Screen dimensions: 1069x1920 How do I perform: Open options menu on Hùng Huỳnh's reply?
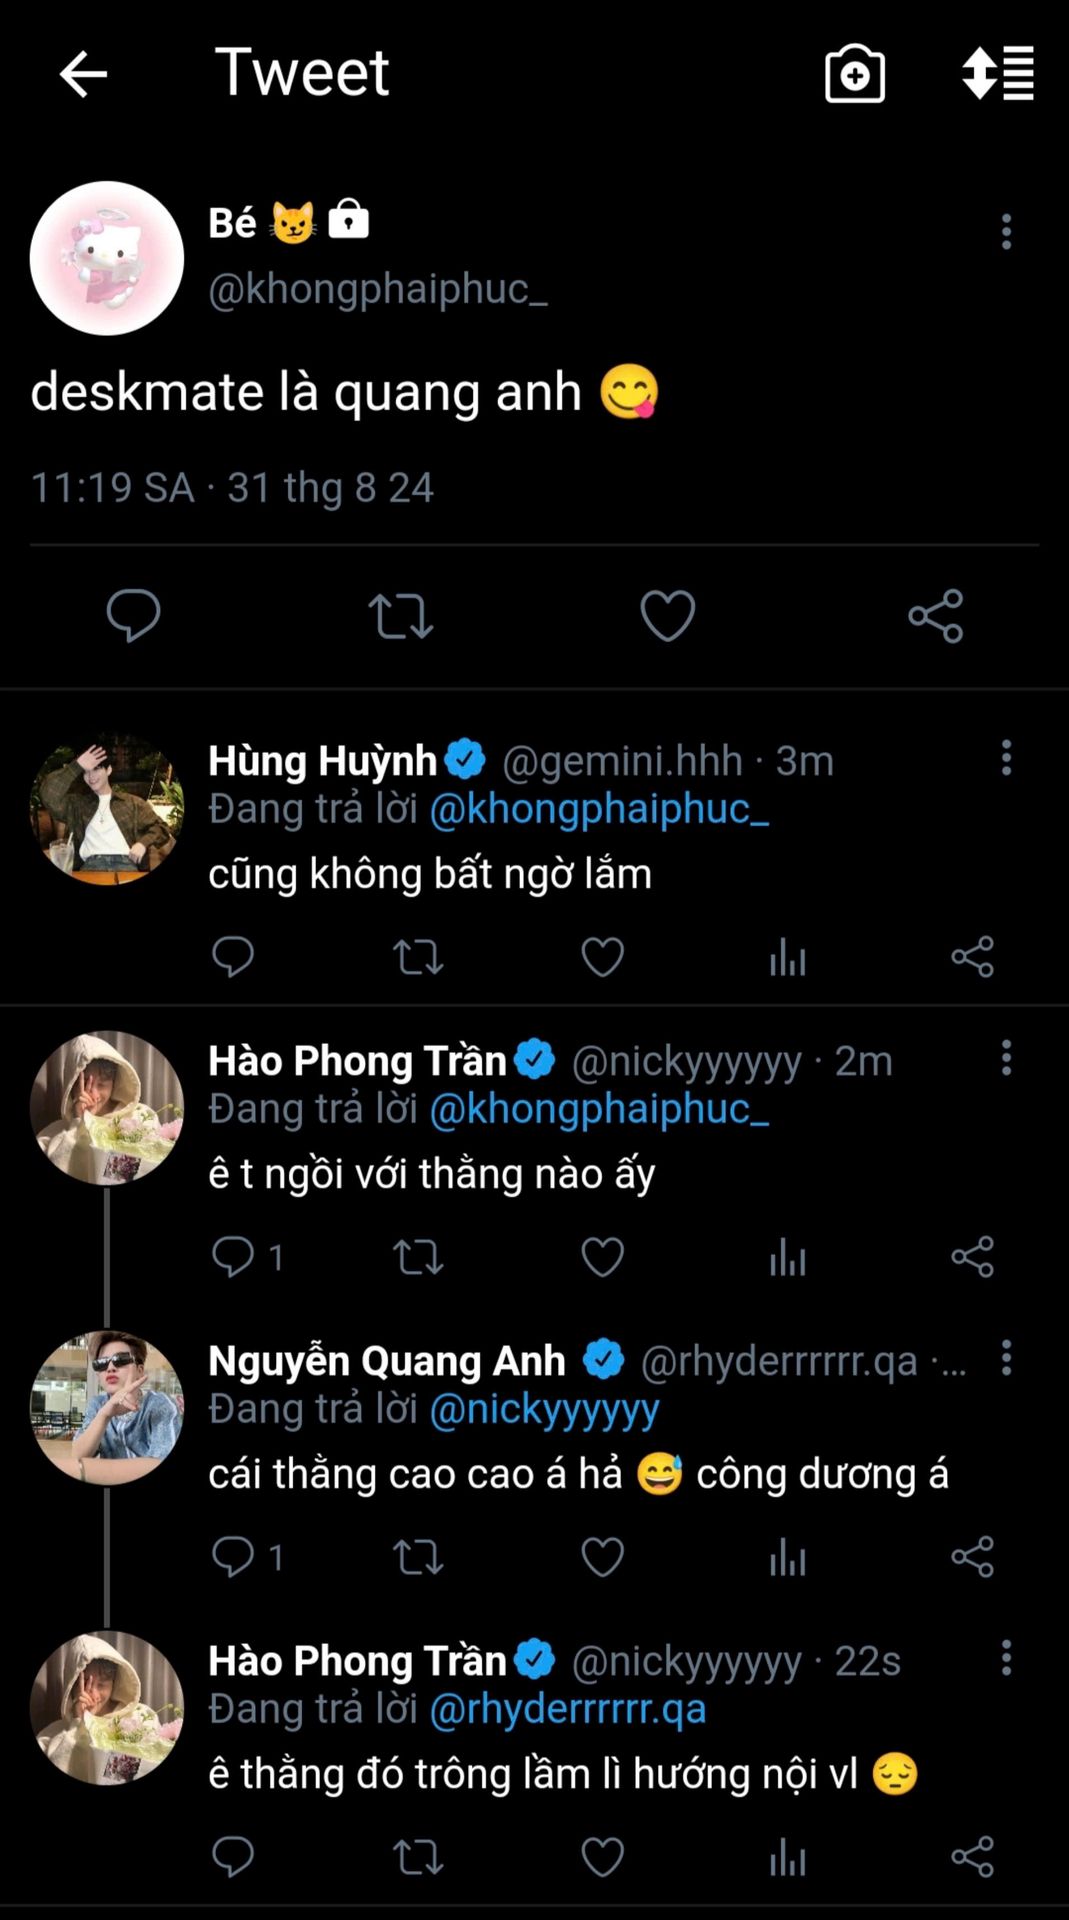click(x=1006, y=758)
